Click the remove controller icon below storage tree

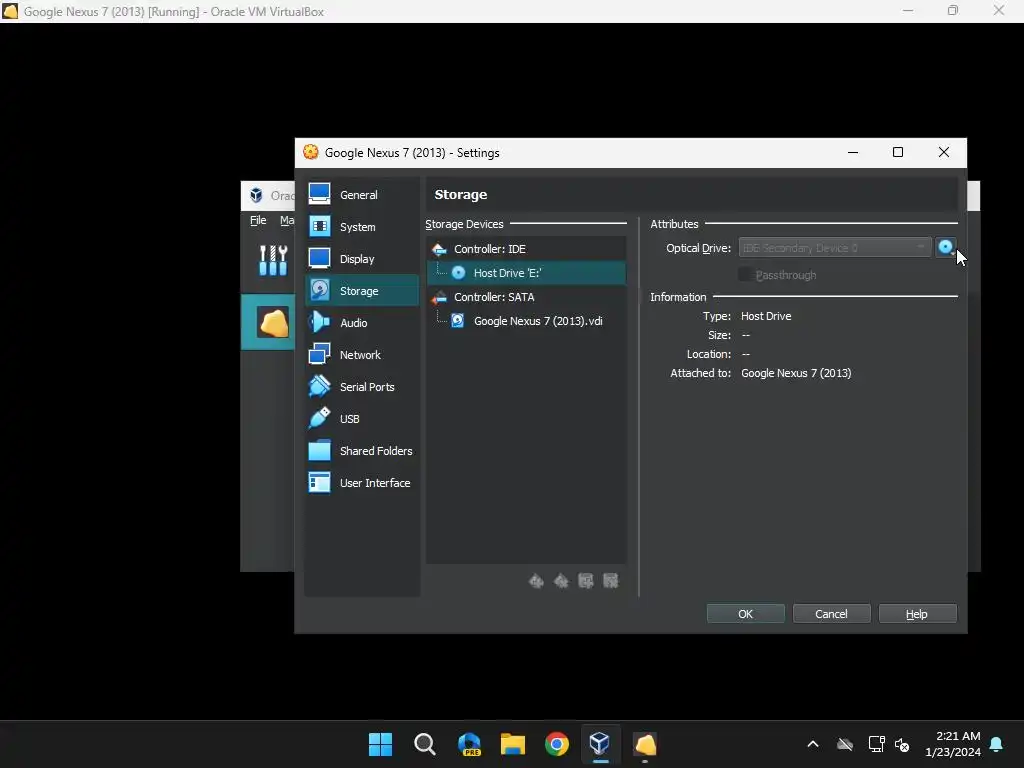coord(561,581)
